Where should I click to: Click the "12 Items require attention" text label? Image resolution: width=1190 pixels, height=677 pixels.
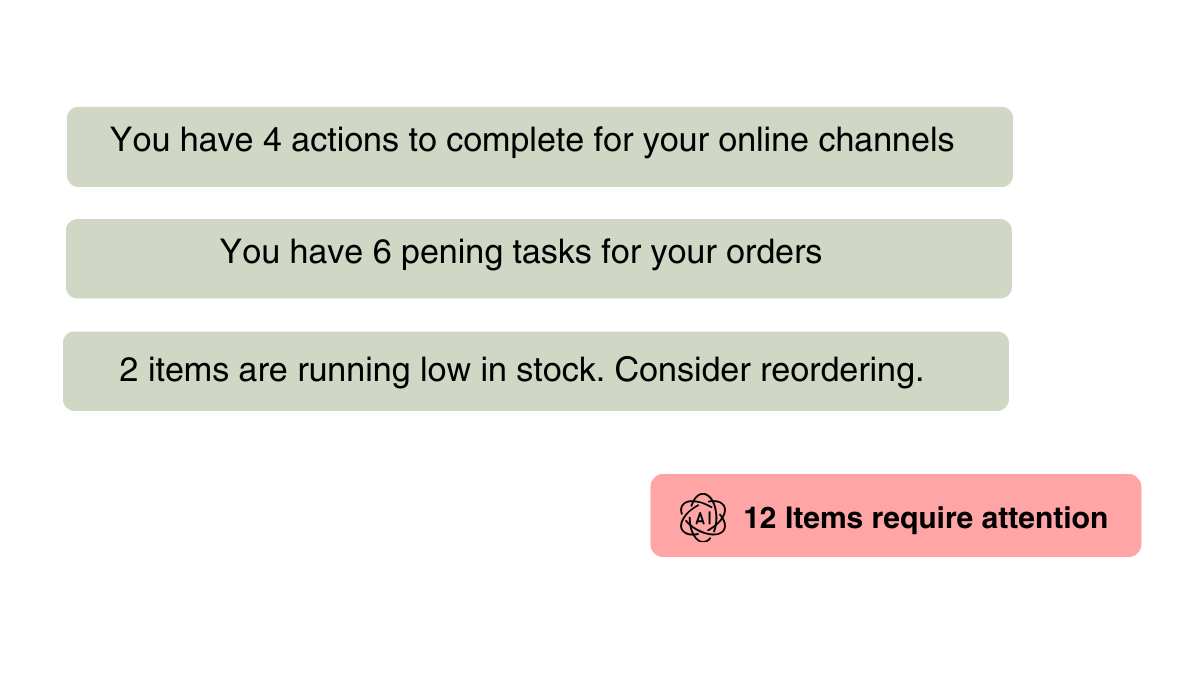(925, 518)
